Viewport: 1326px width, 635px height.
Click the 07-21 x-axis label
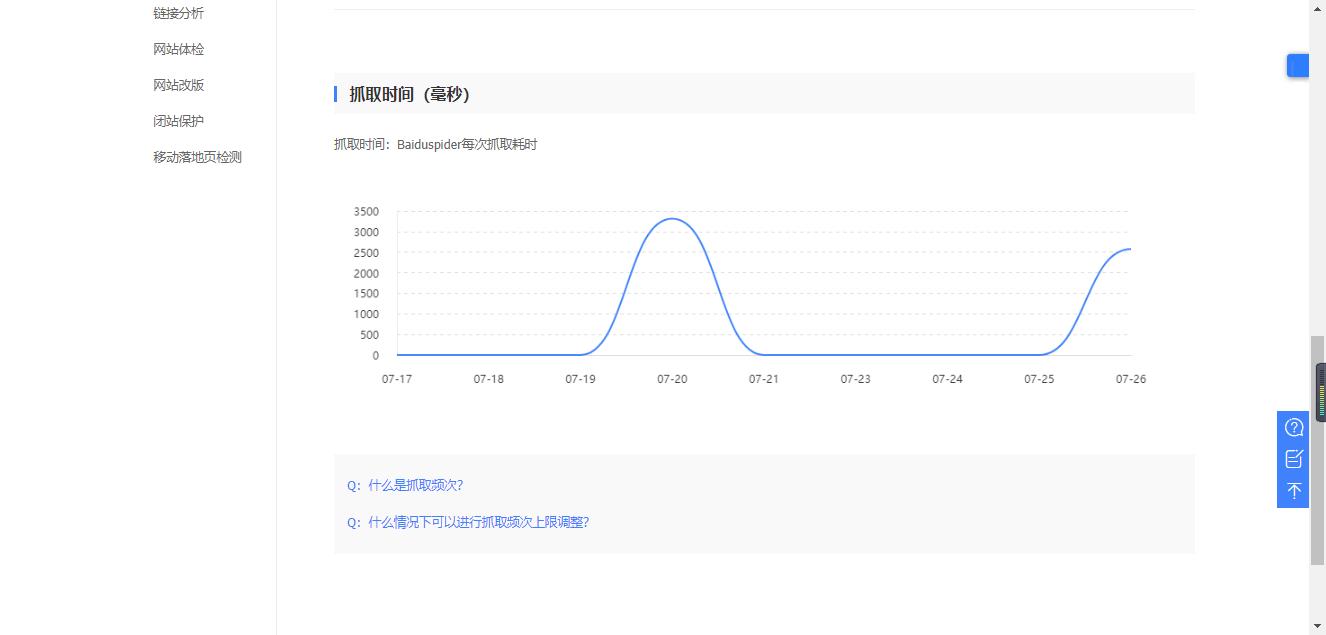tap(763, 379)
